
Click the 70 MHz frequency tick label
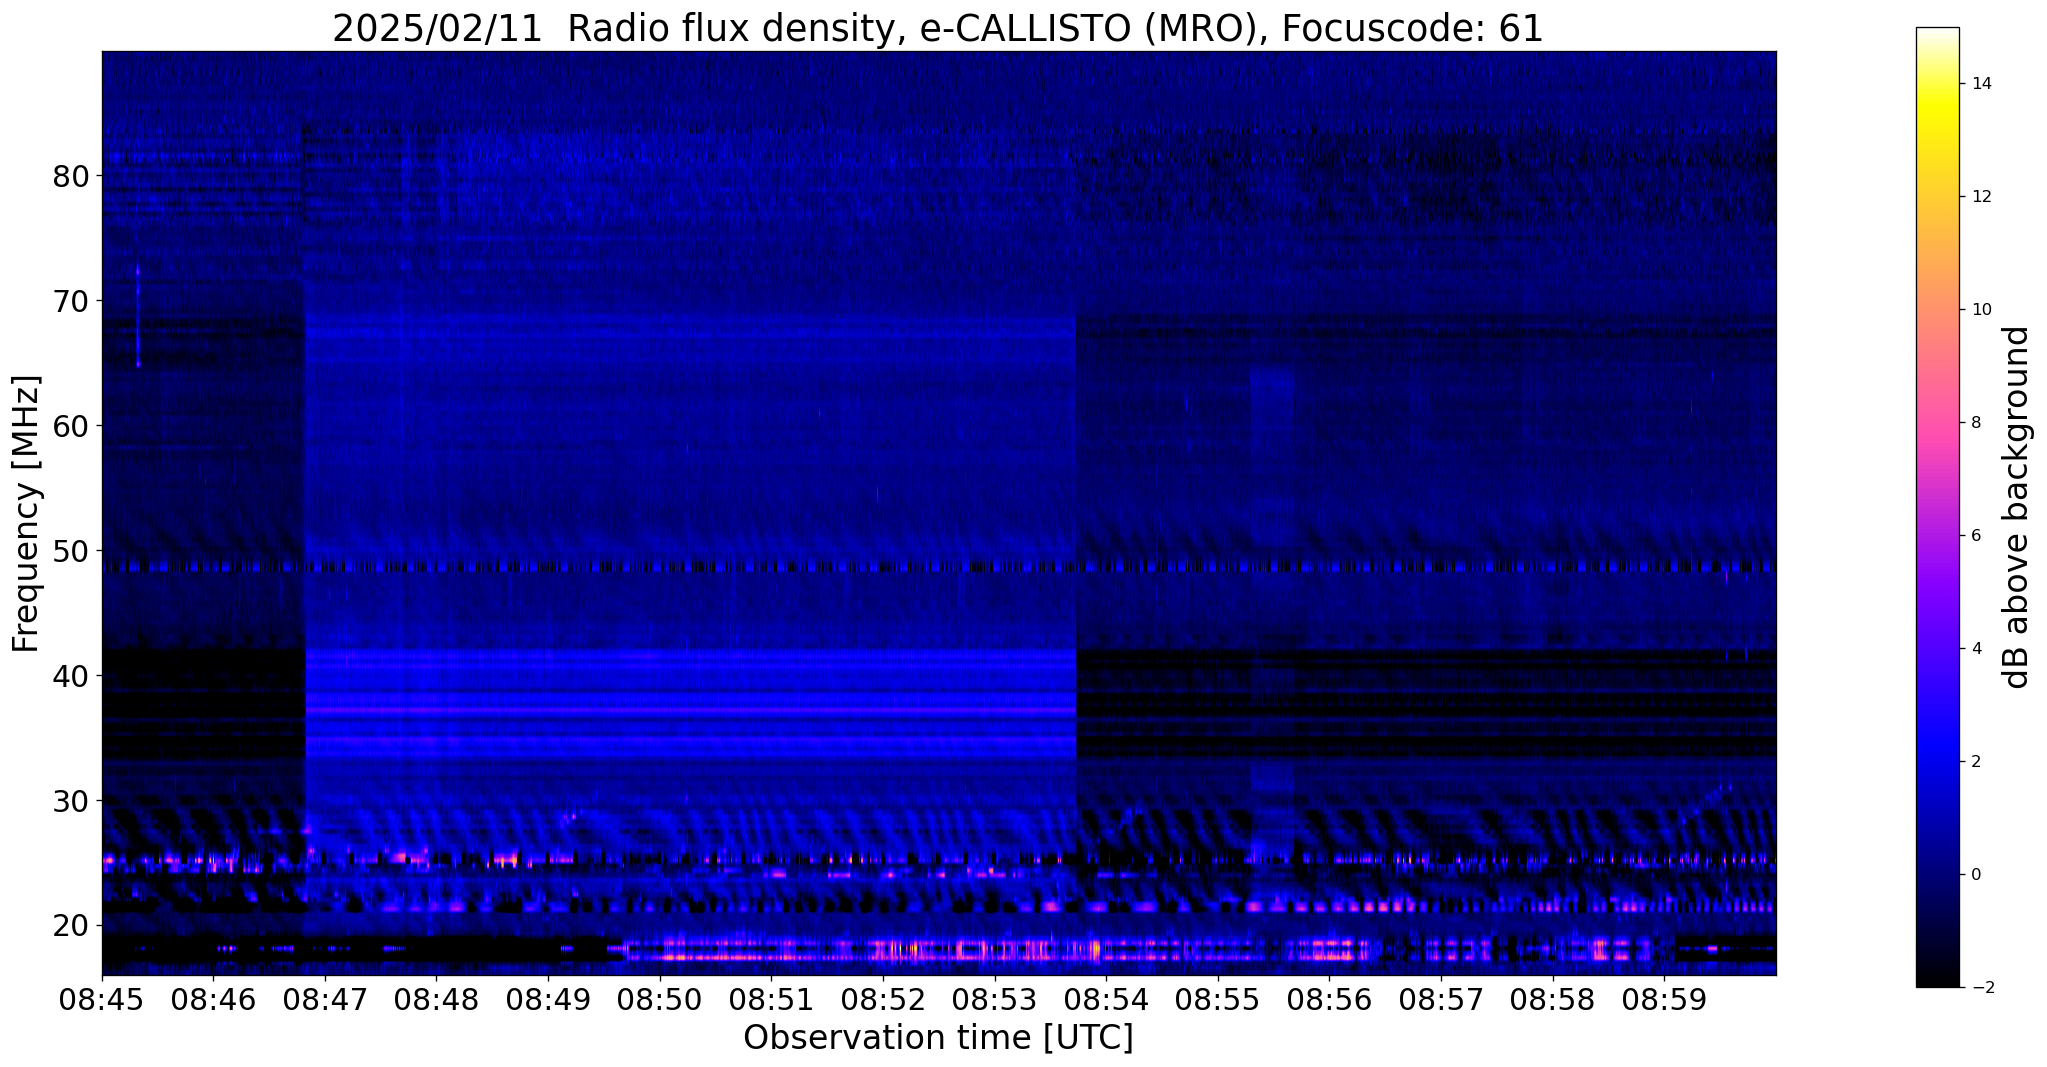pos(70,301)
